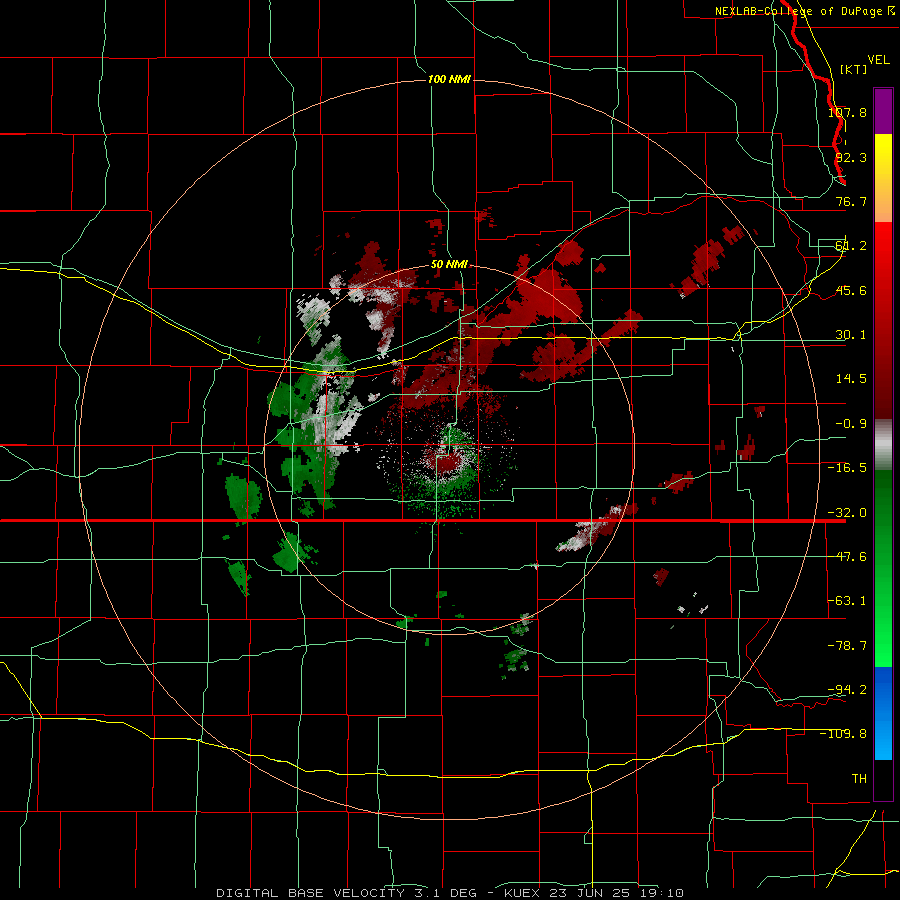Select the -109.8 value on velocity scale
Image resolution: width=900 pixels, height=900 pixels.
click(x=844, y=734)
